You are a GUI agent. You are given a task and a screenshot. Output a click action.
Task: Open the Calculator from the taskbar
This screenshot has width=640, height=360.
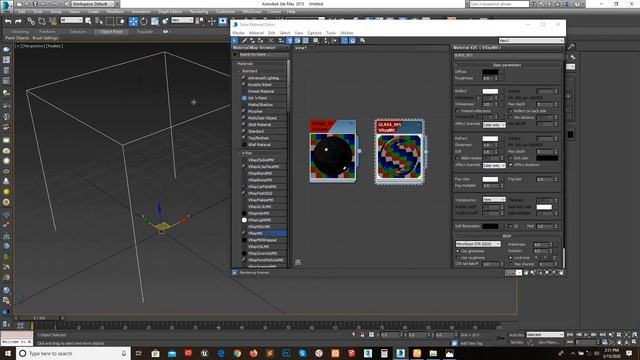click(384, 353)
